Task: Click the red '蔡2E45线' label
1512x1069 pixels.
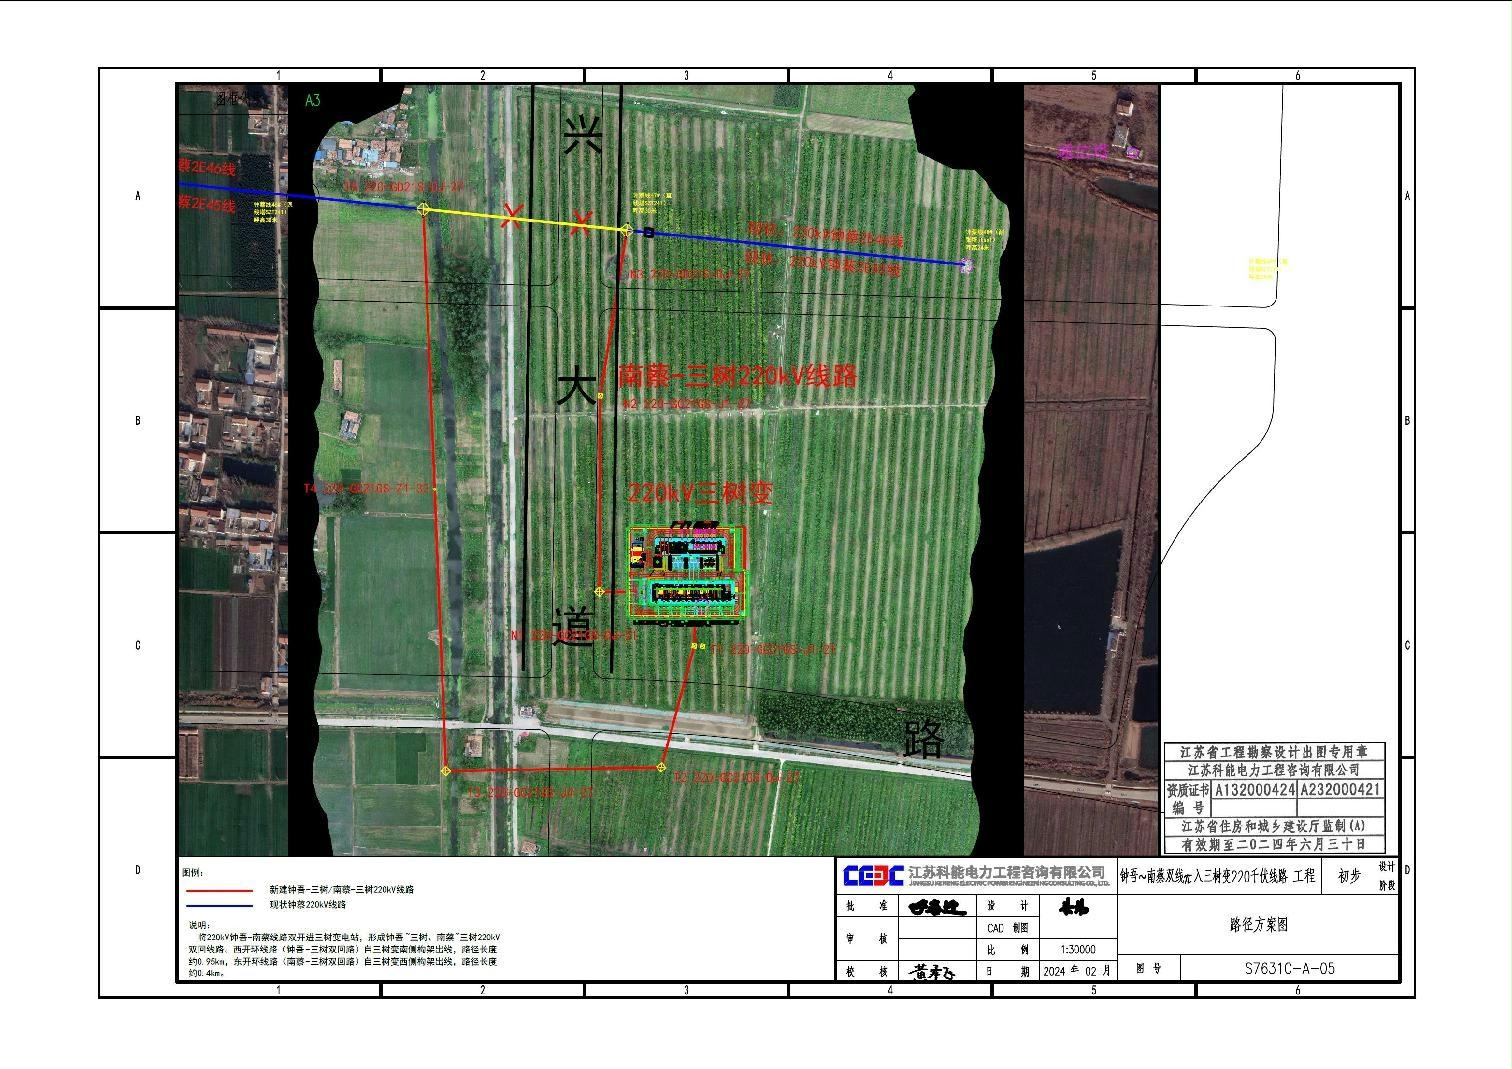Action: tap(207, 205)
